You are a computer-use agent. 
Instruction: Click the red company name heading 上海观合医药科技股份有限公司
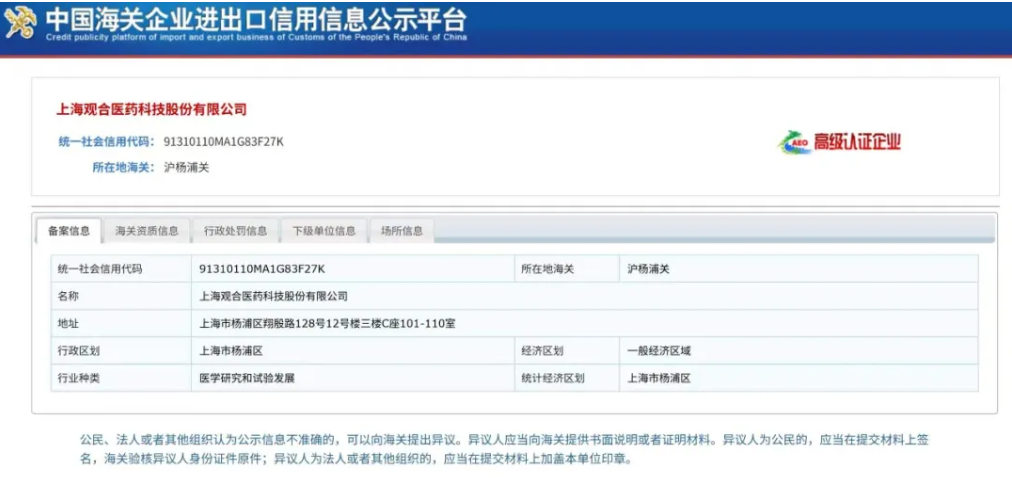[152, 110]
